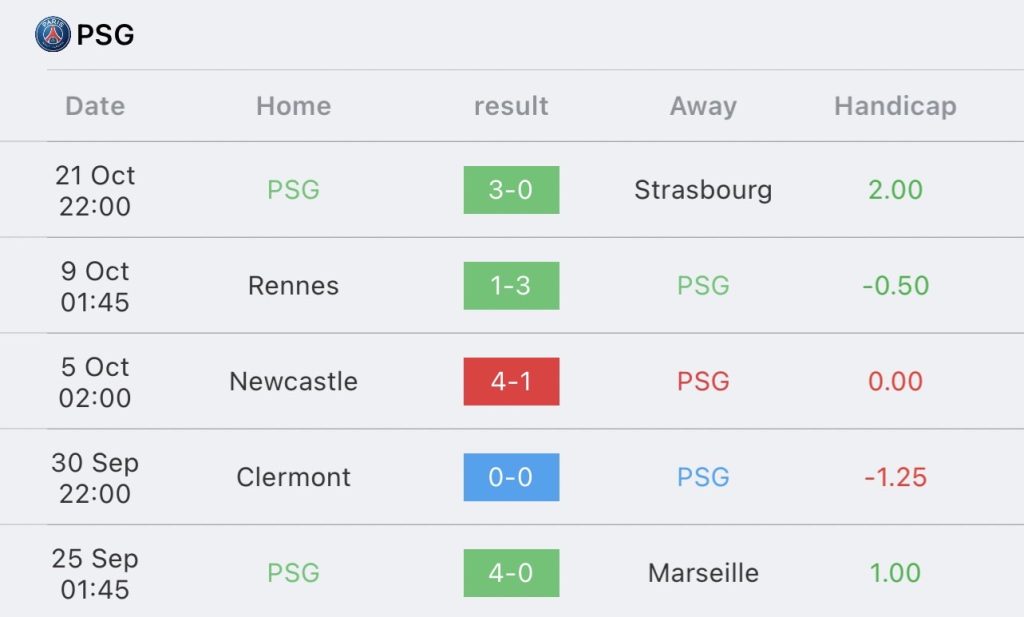Click the result column header
Screen dimensions: 1024x617
coord(511,106)
